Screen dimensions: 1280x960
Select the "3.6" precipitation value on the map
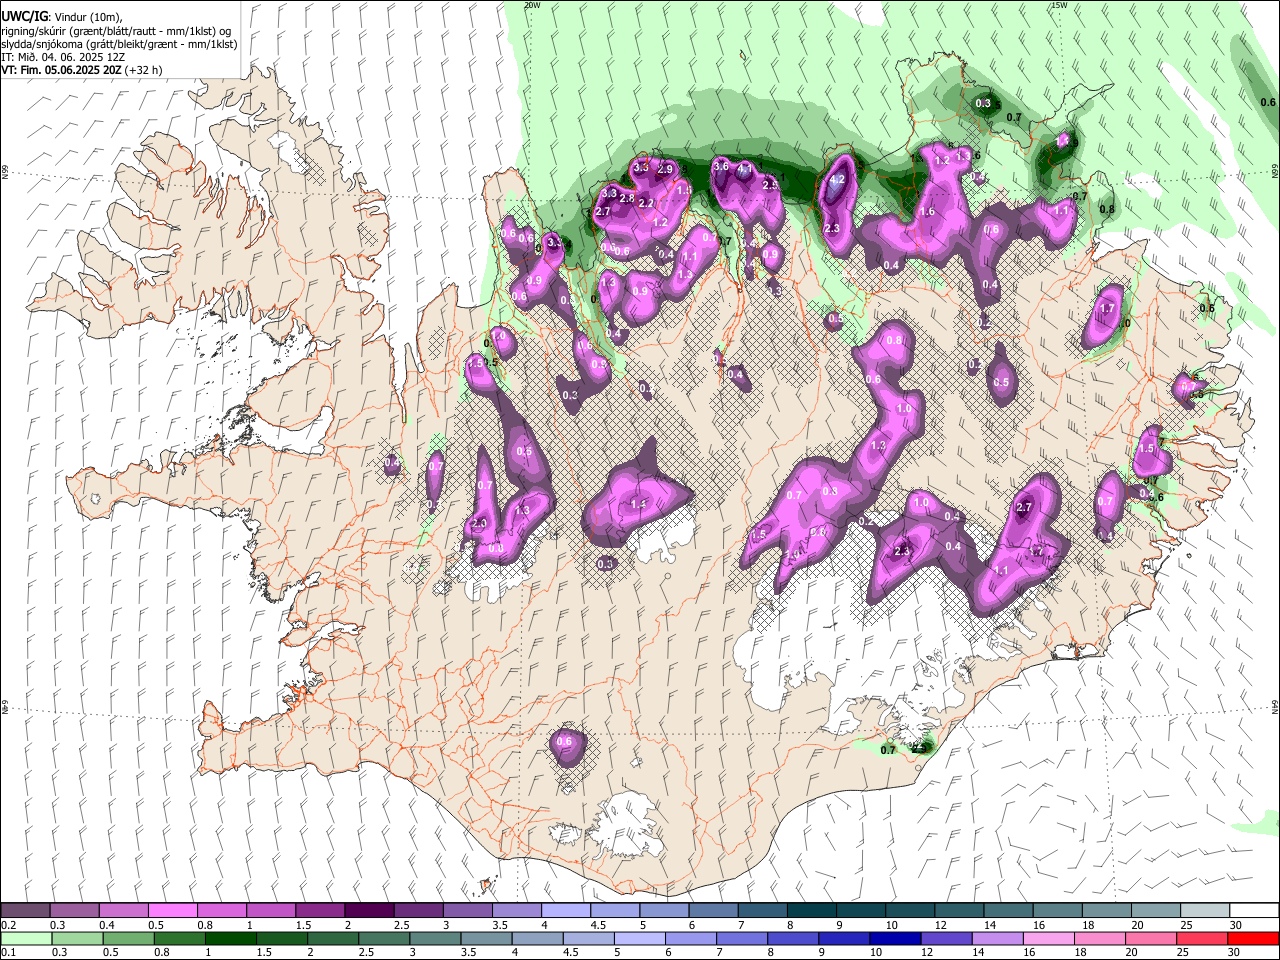click(x=720, y=166)
